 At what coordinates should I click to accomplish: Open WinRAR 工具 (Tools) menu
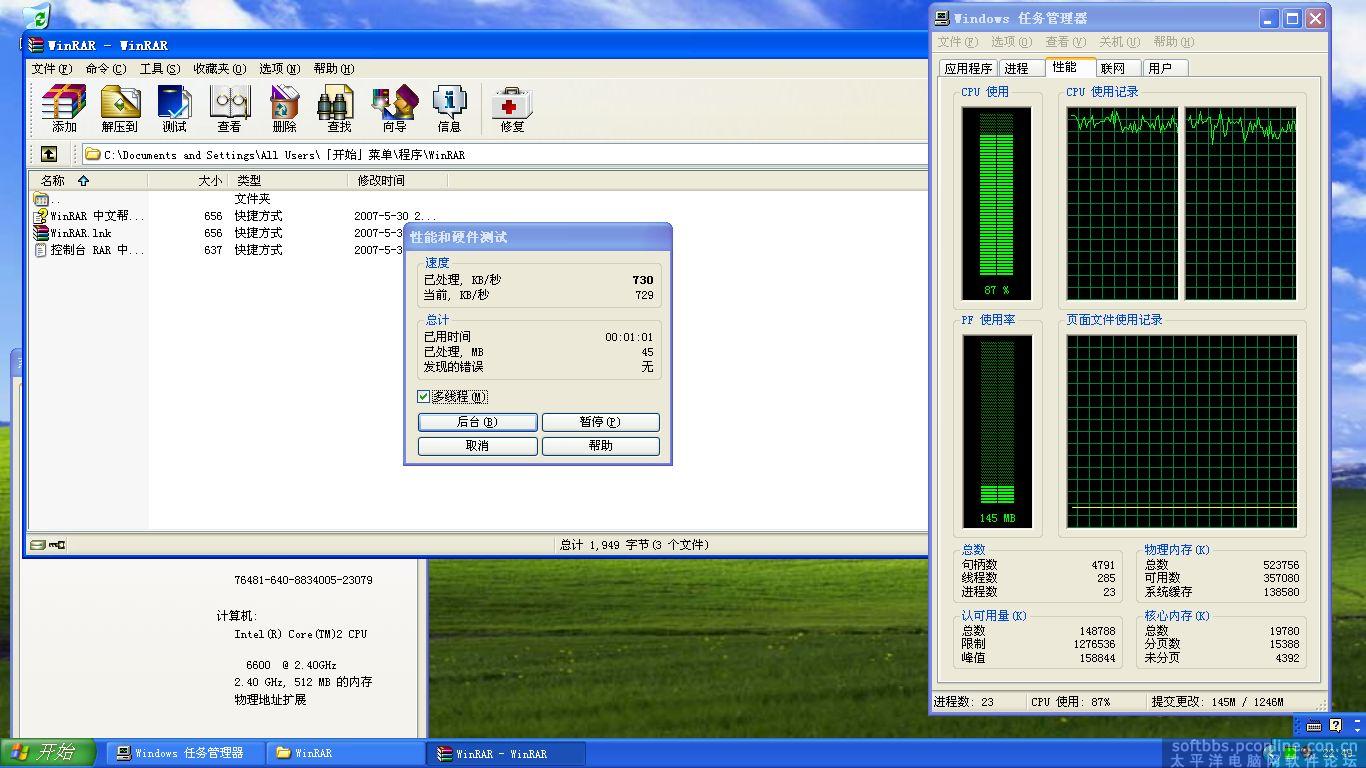[x=160, y=69]
